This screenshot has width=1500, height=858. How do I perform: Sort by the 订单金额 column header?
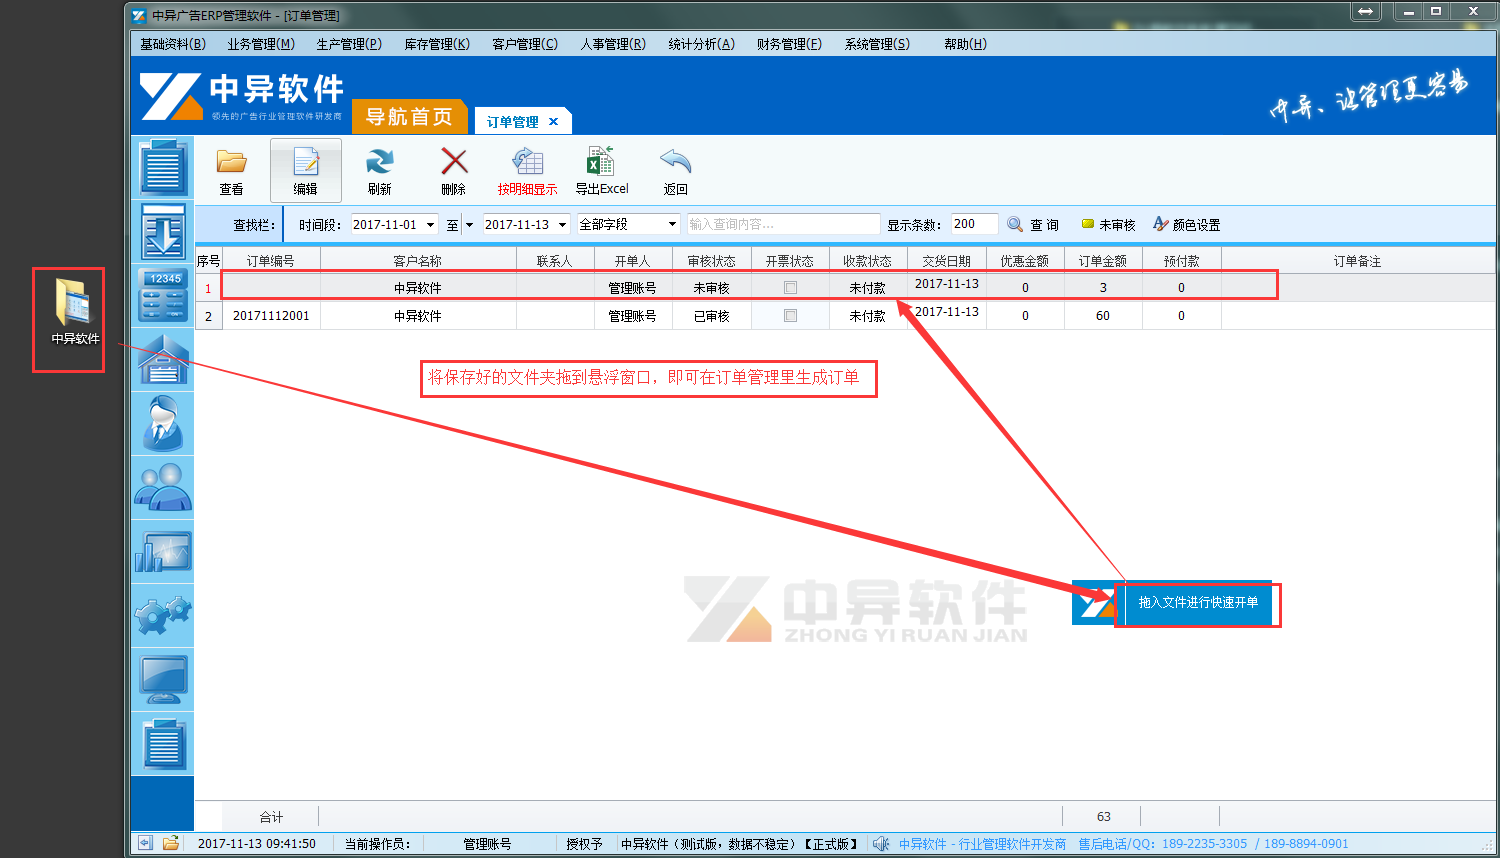[1103, 261]
